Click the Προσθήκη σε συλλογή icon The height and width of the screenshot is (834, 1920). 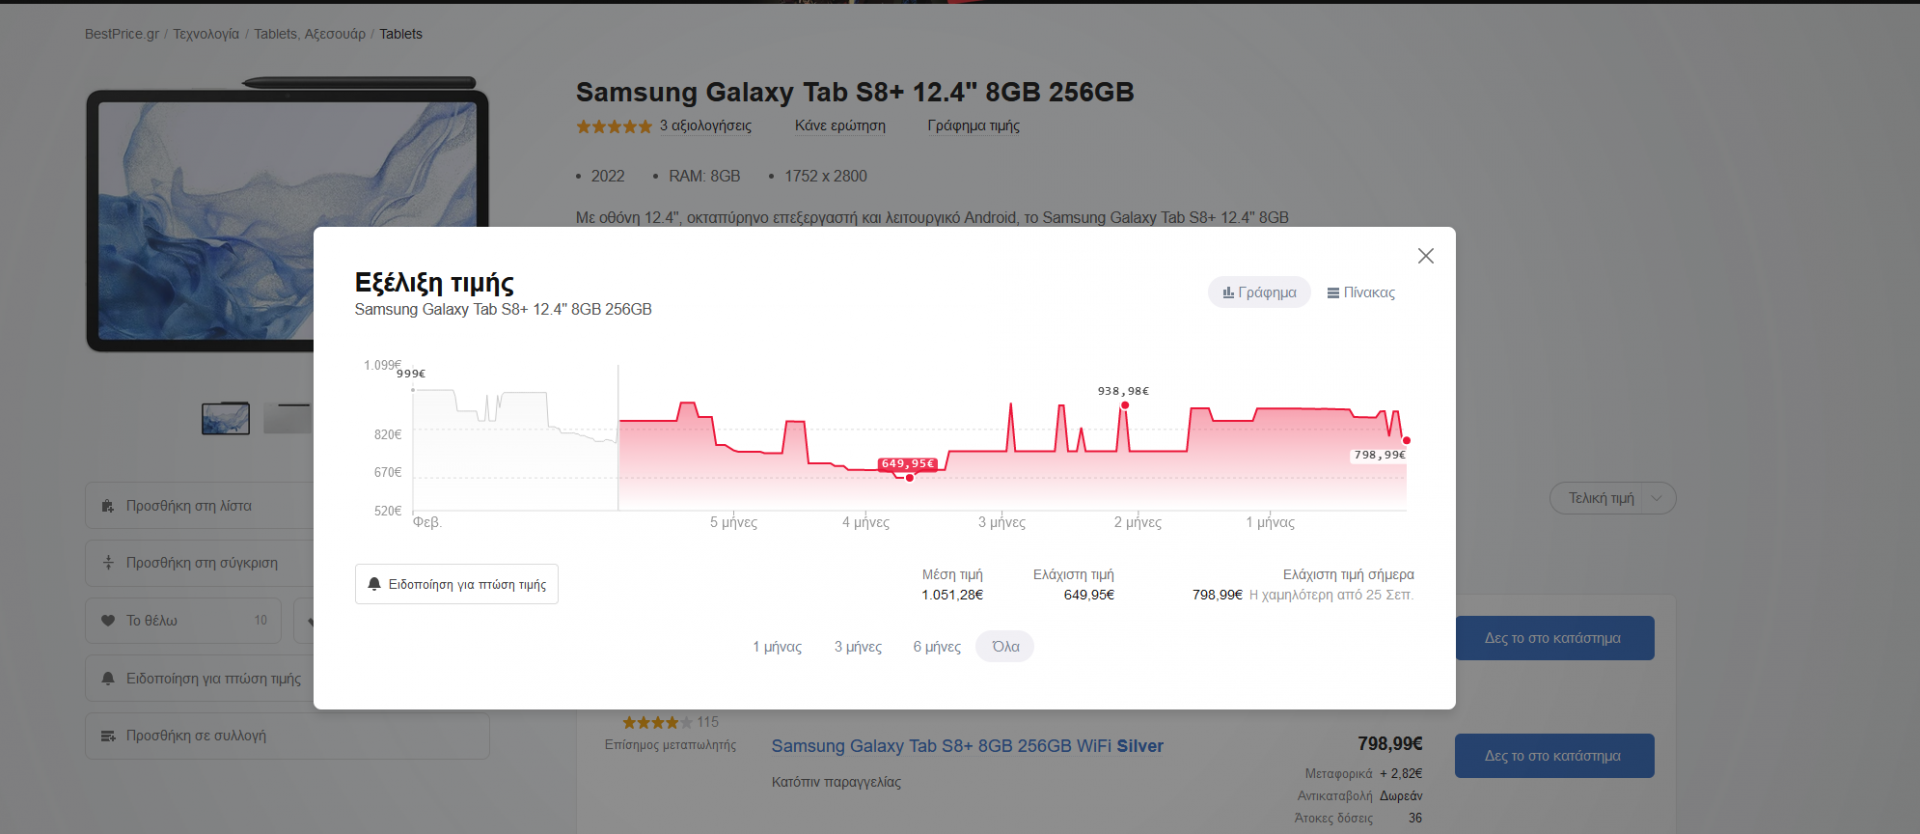(108, 736)
